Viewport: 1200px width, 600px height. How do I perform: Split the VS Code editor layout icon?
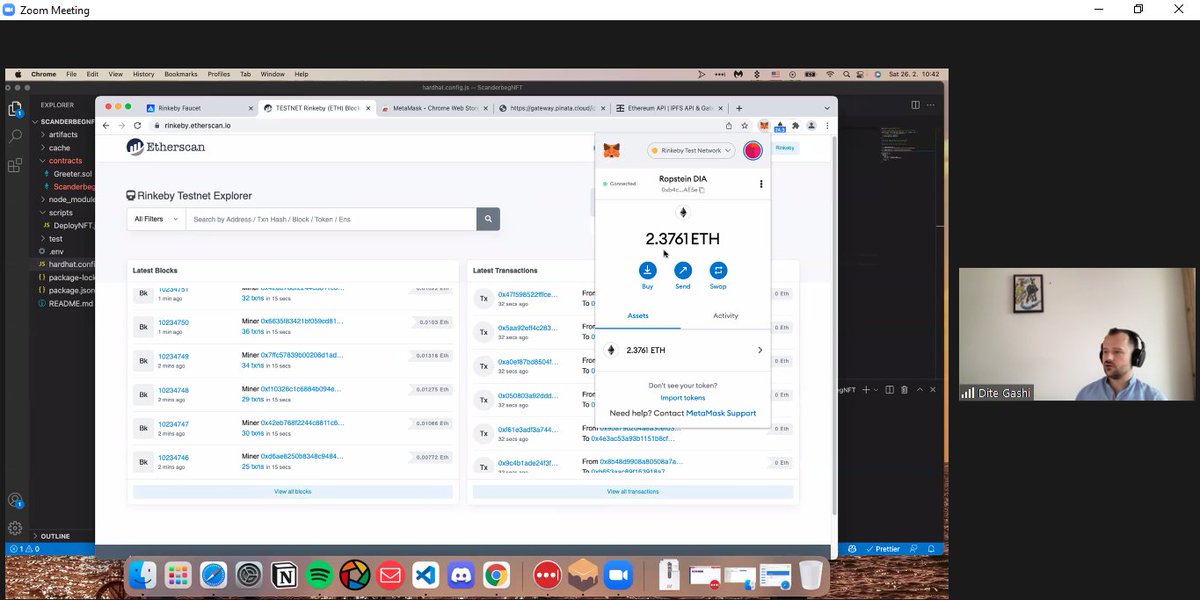tap(915, 104)
